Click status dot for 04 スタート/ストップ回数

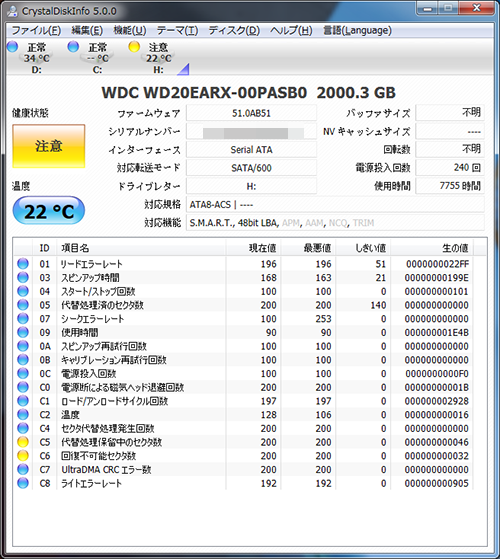23,291
